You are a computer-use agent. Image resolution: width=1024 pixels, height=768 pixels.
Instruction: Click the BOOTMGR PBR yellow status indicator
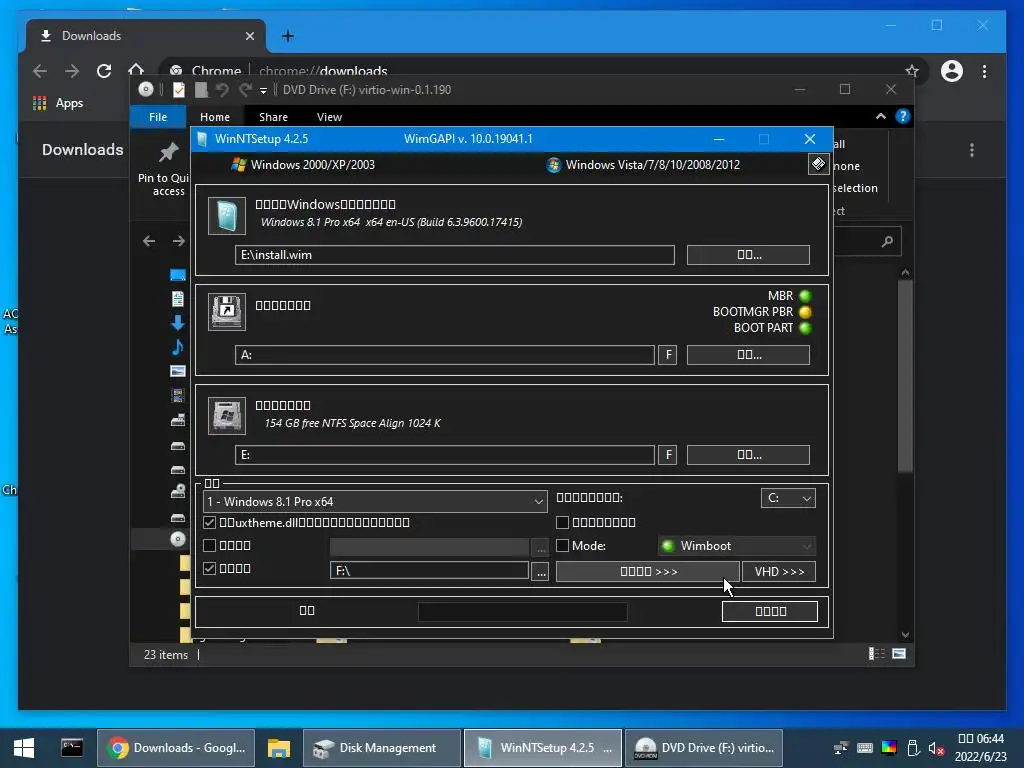[x=805, y=312]
